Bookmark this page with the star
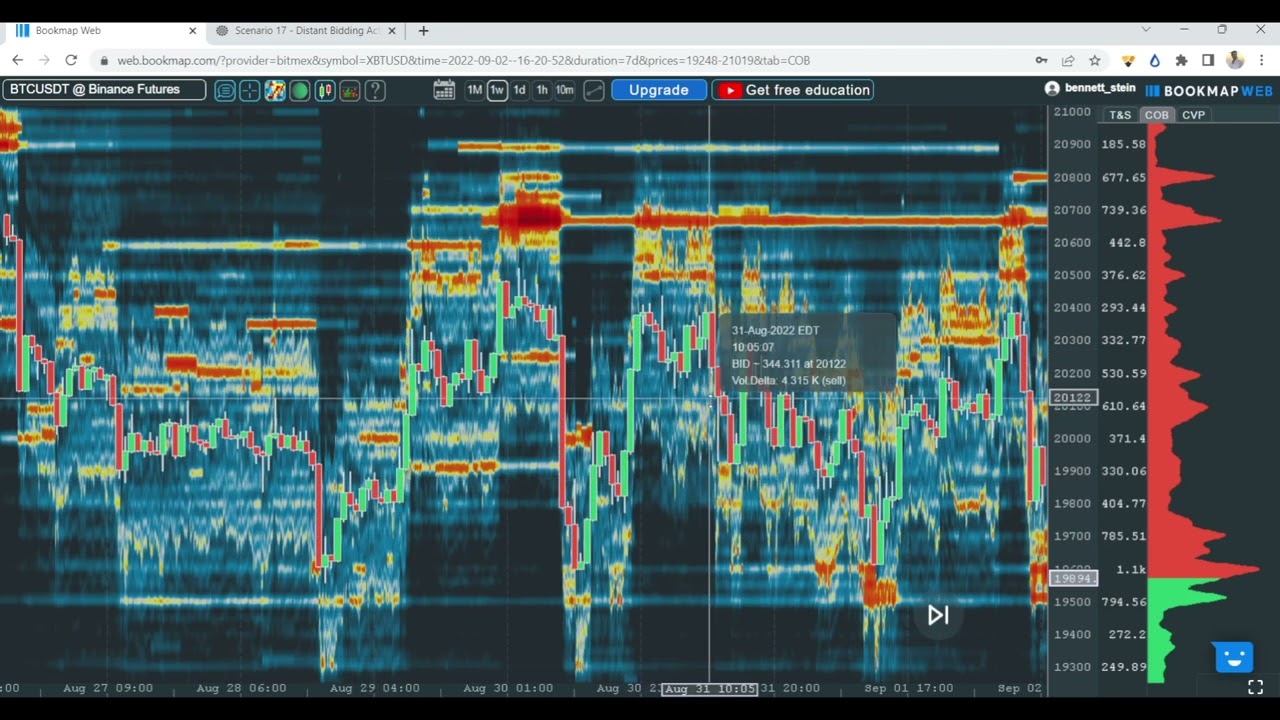Viewport: 1280px width, 720px height. [1095, 61]
